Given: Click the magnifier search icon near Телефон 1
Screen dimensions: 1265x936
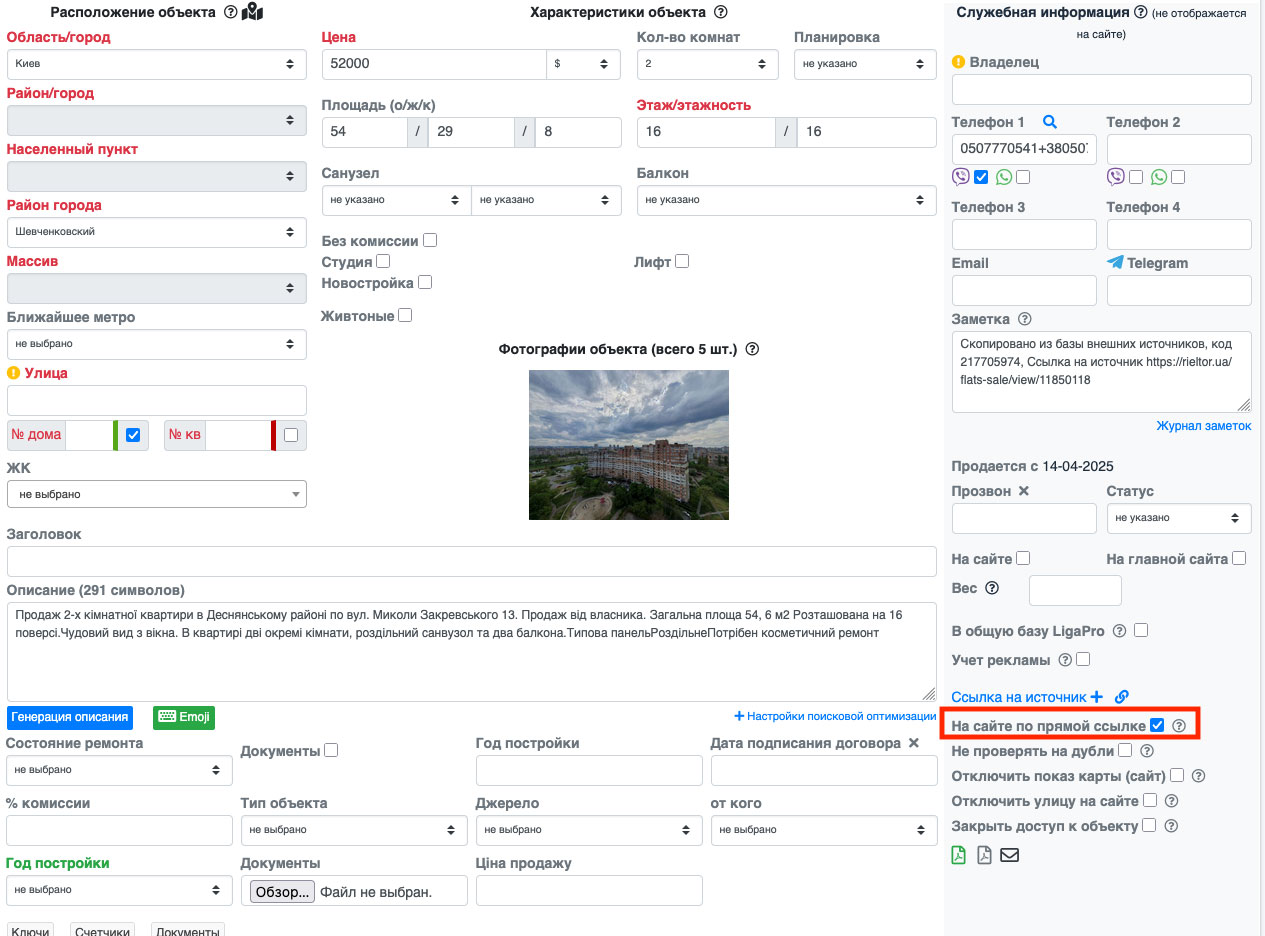Looking at the screenshot, I should click(1050, 122).
